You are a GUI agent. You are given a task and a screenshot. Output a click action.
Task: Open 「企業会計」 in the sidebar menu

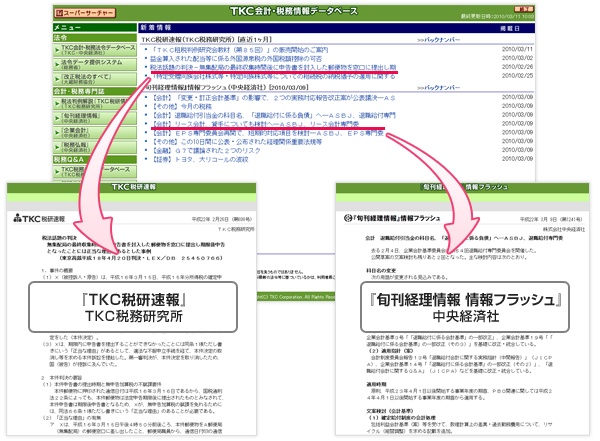click(95, 132)
